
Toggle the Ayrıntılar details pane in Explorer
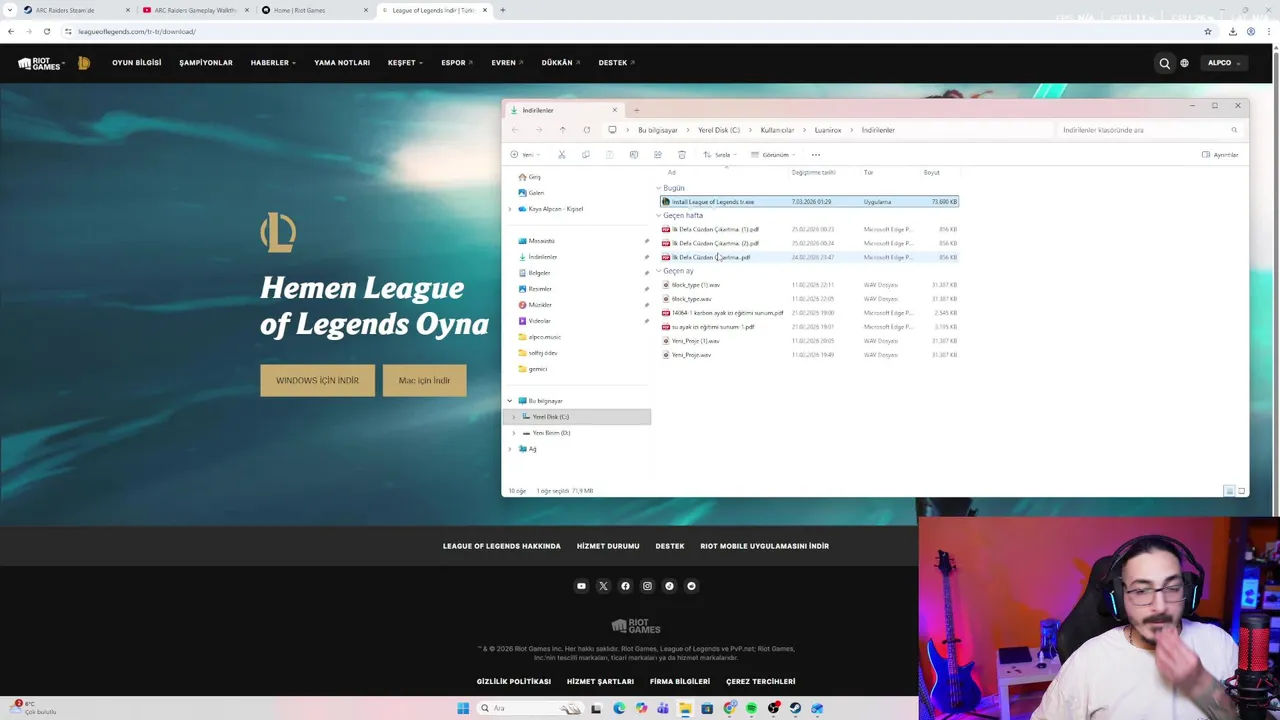(x=1220, y=155)
